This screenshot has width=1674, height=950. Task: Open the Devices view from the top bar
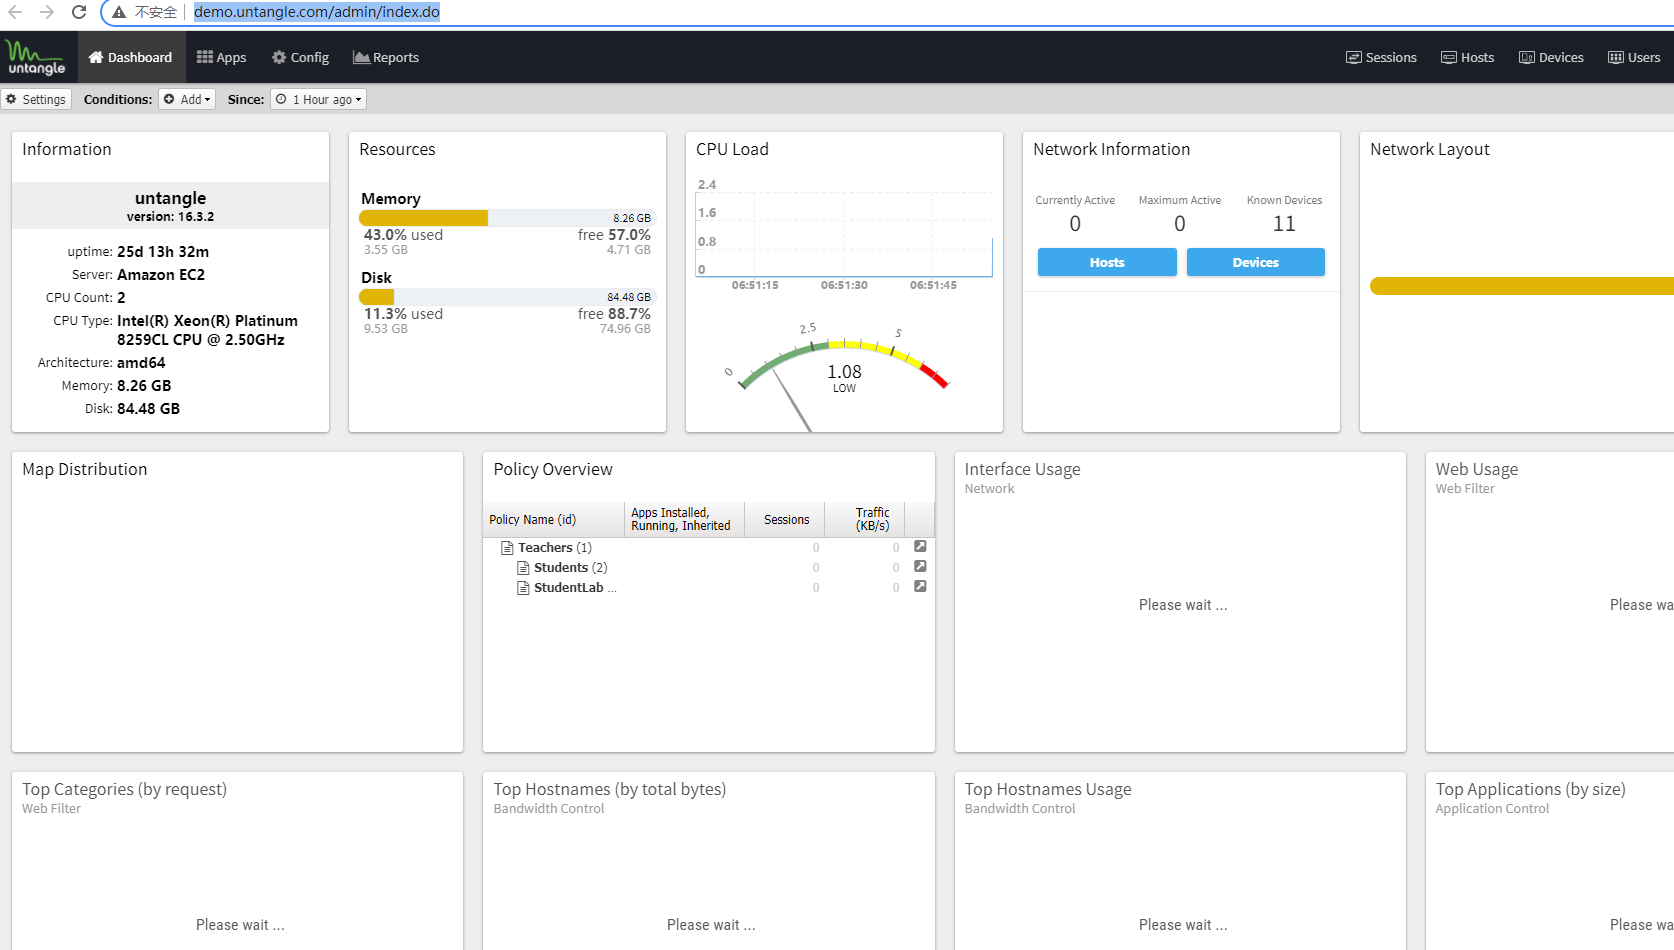tap(1551, 57)
